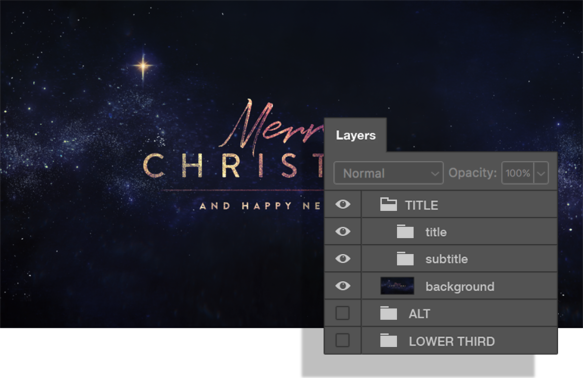Click the subtitle subfolder icon
The image size is (583, 378).
(405, 259)
